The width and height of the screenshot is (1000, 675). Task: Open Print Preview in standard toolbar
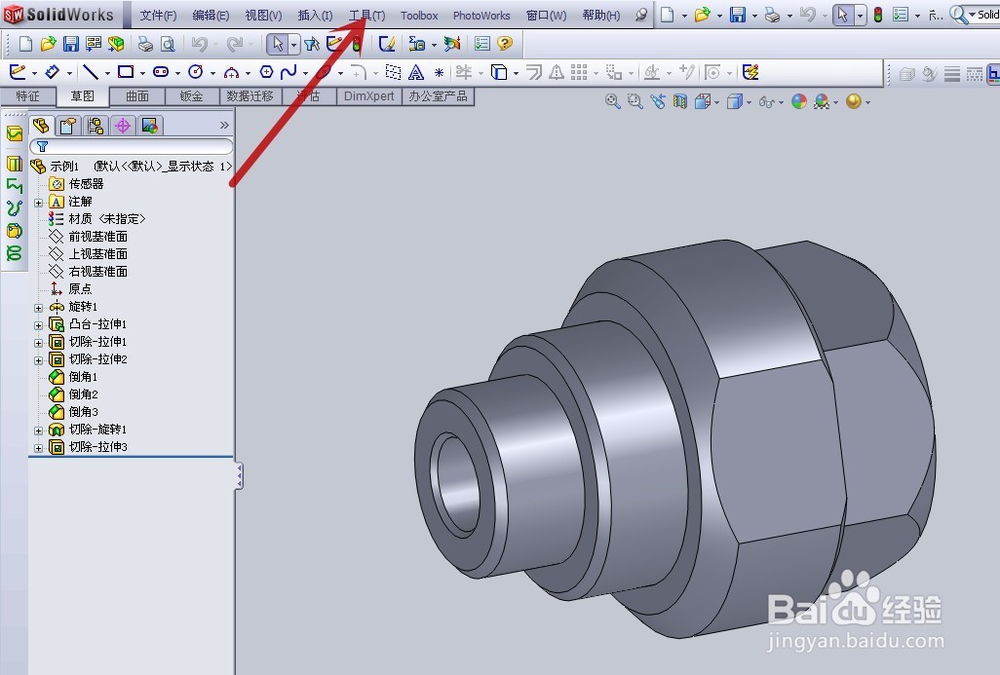point(168,43)
